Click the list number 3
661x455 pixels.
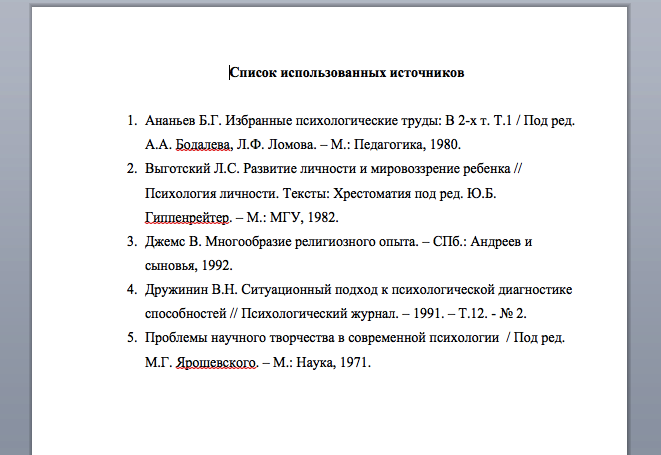130,242
